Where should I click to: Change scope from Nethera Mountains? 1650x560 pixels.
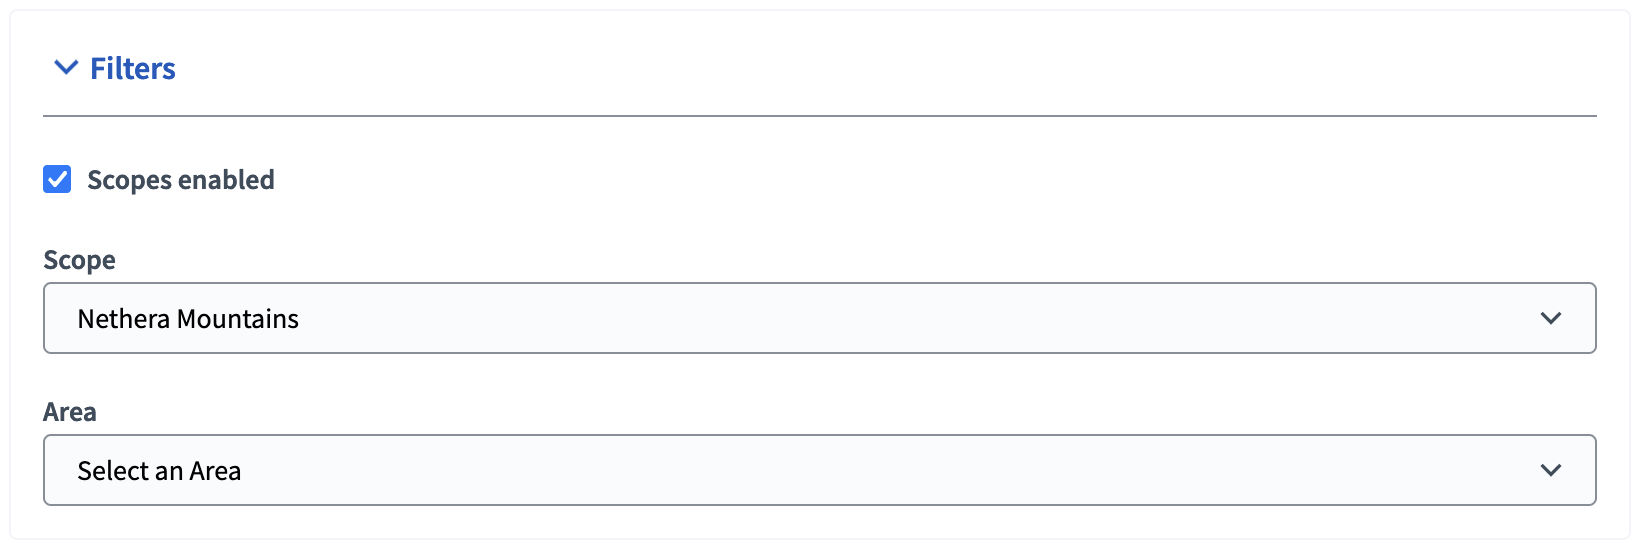818,318
